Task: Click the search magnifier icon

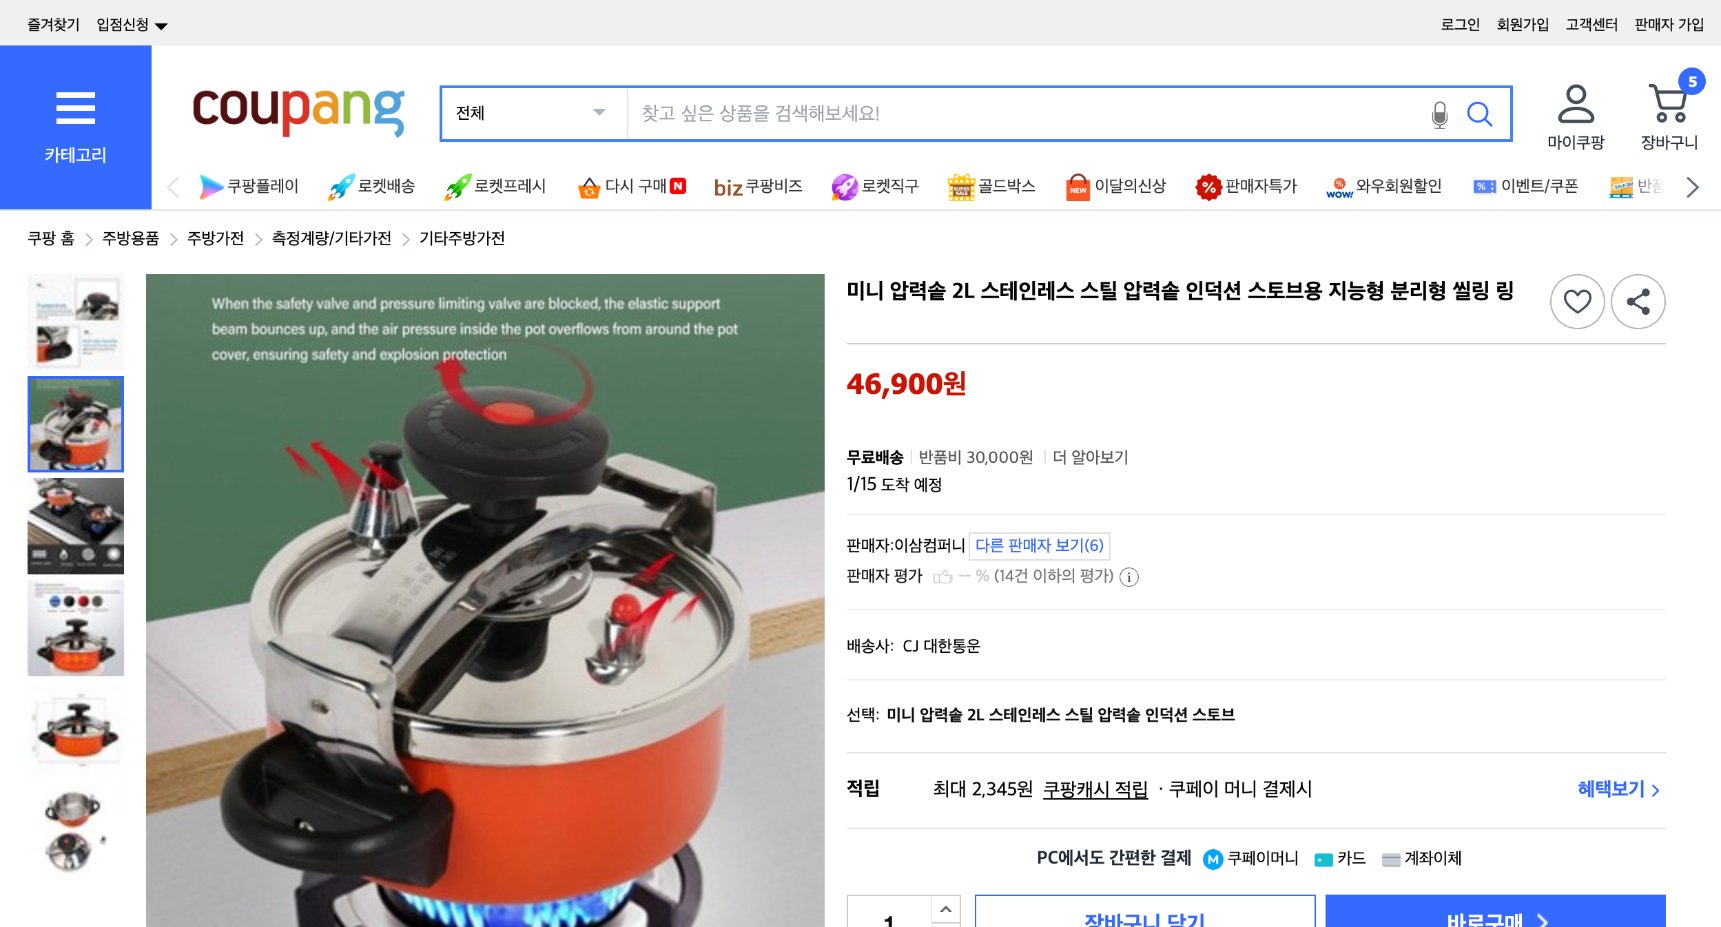Action: (x=1480, y=113)
